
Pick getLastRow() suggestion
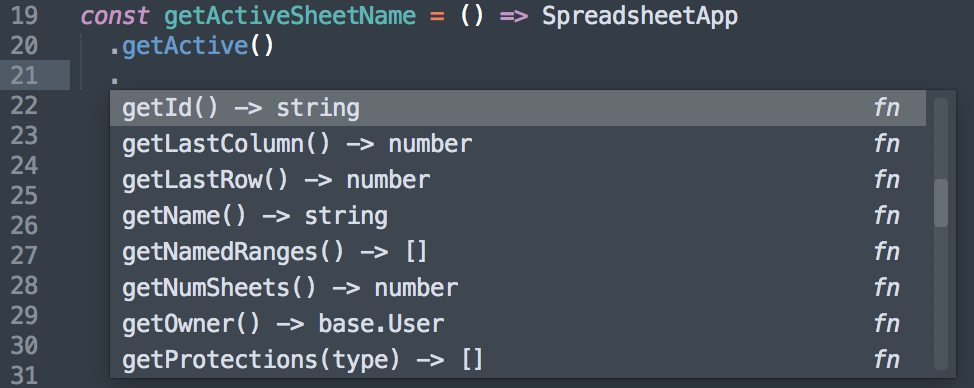pyautogui.click(x=517, y=180)
